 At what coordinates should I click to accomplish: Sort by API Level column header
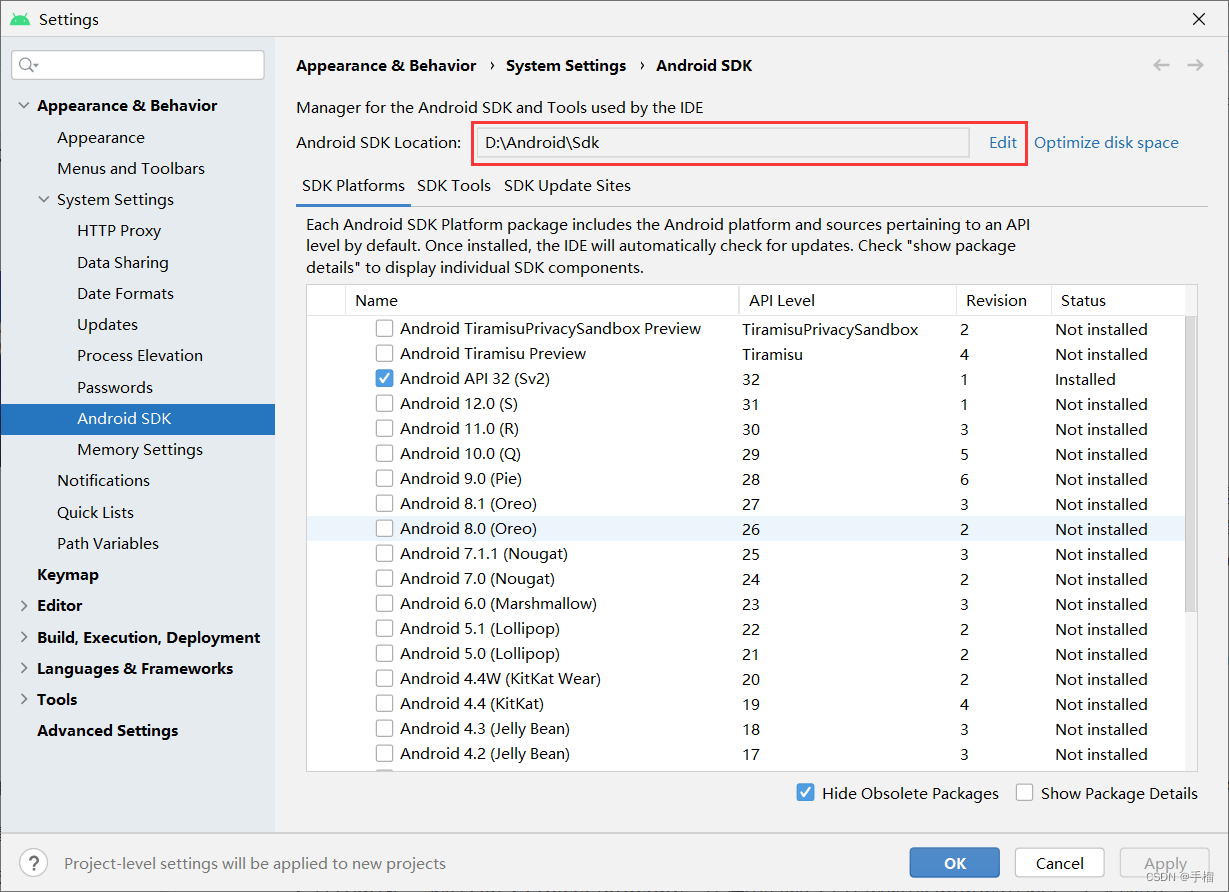click(x=848, y=300)
